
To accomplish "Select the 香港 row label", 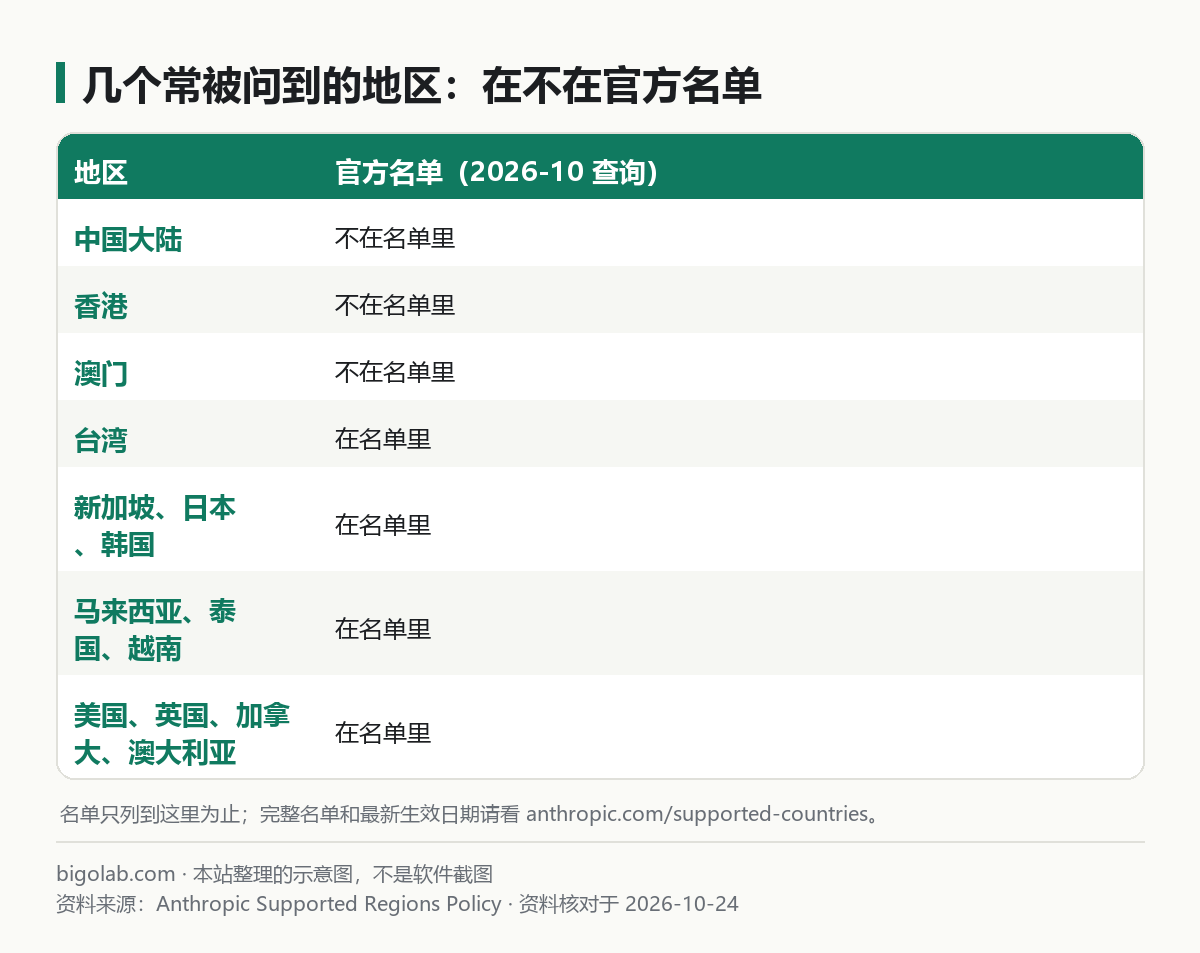I will pyautogui.click(x=101, y=306).
